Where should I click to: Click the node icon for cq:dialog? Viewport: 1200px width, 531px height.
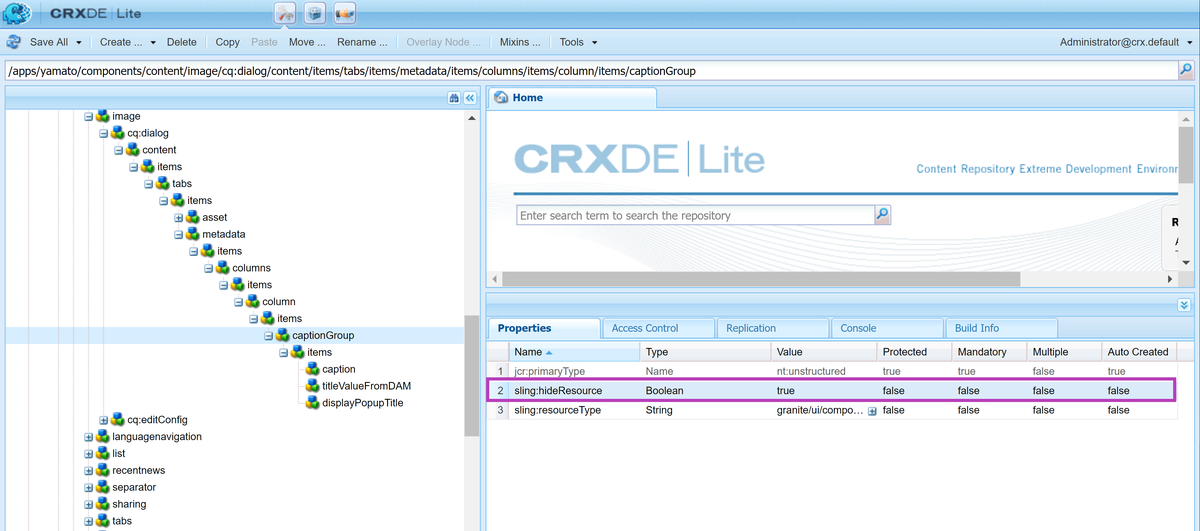click(x=118, y=133)
